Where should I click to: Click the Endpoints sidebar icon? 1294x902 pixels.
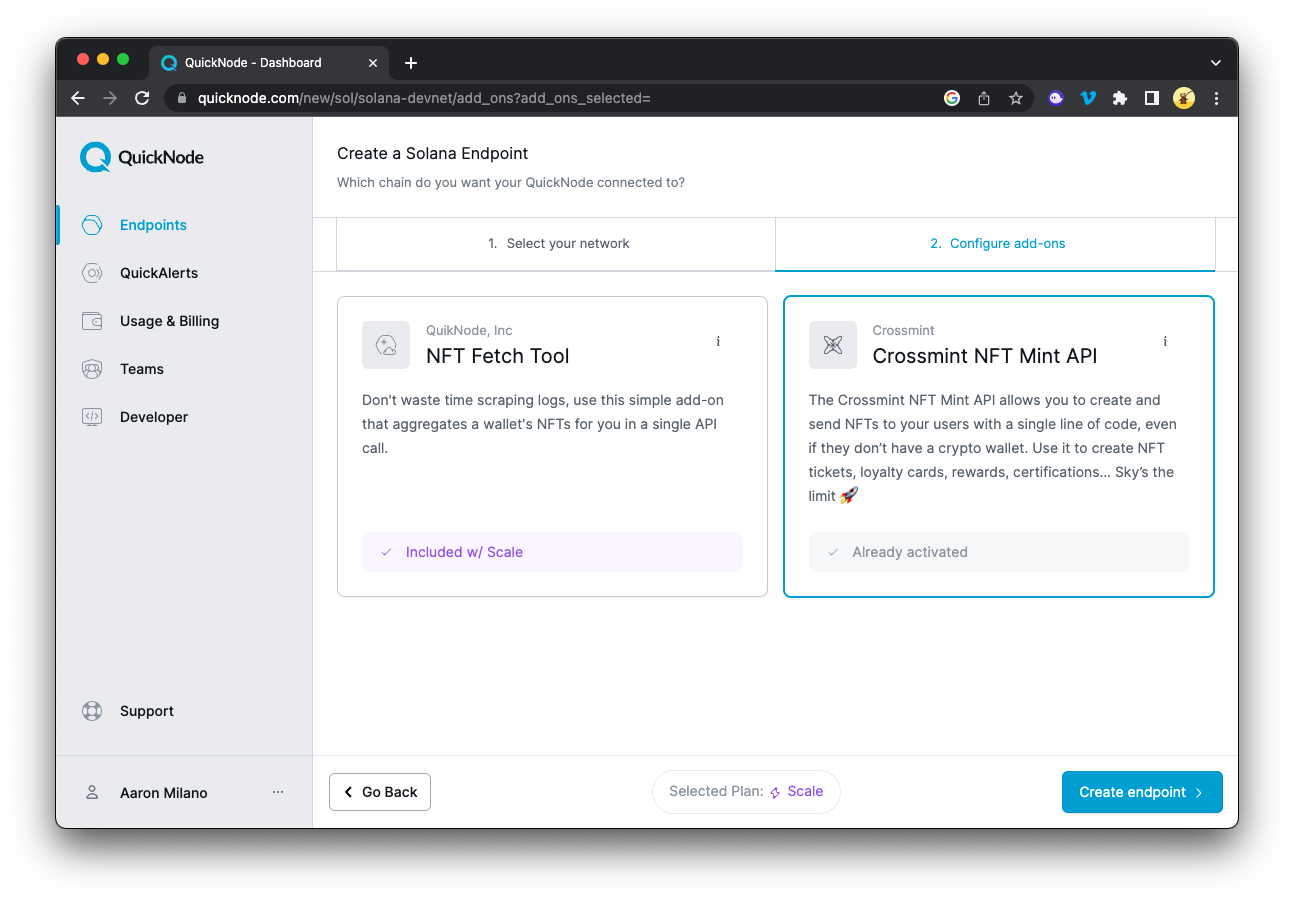(x=92, y=225)
